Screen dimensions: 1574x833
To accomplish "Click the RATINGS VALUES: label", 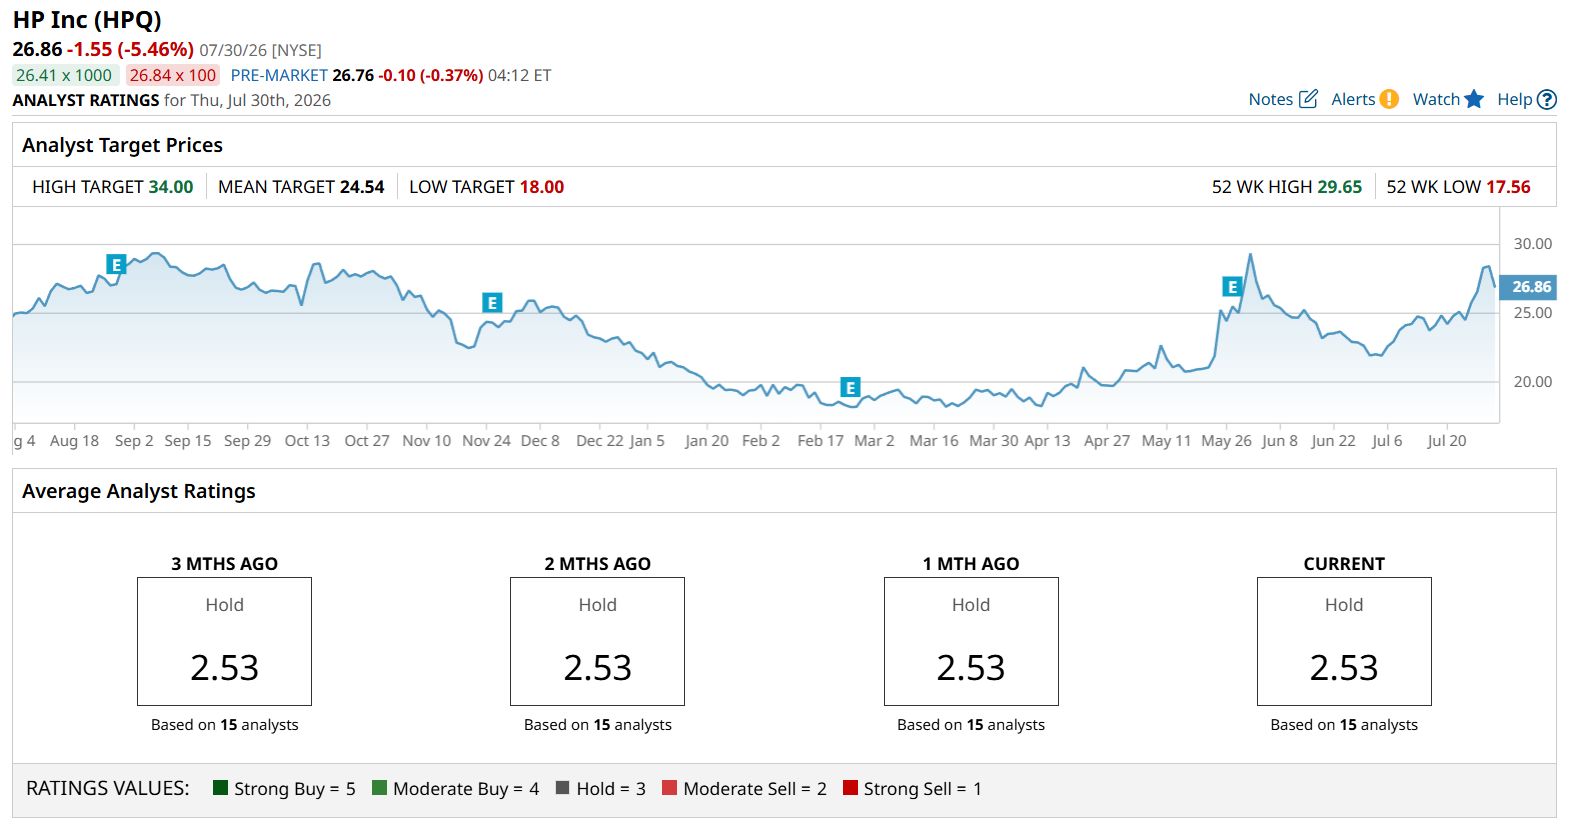I will pyautogui.click(x=108, y=788).
